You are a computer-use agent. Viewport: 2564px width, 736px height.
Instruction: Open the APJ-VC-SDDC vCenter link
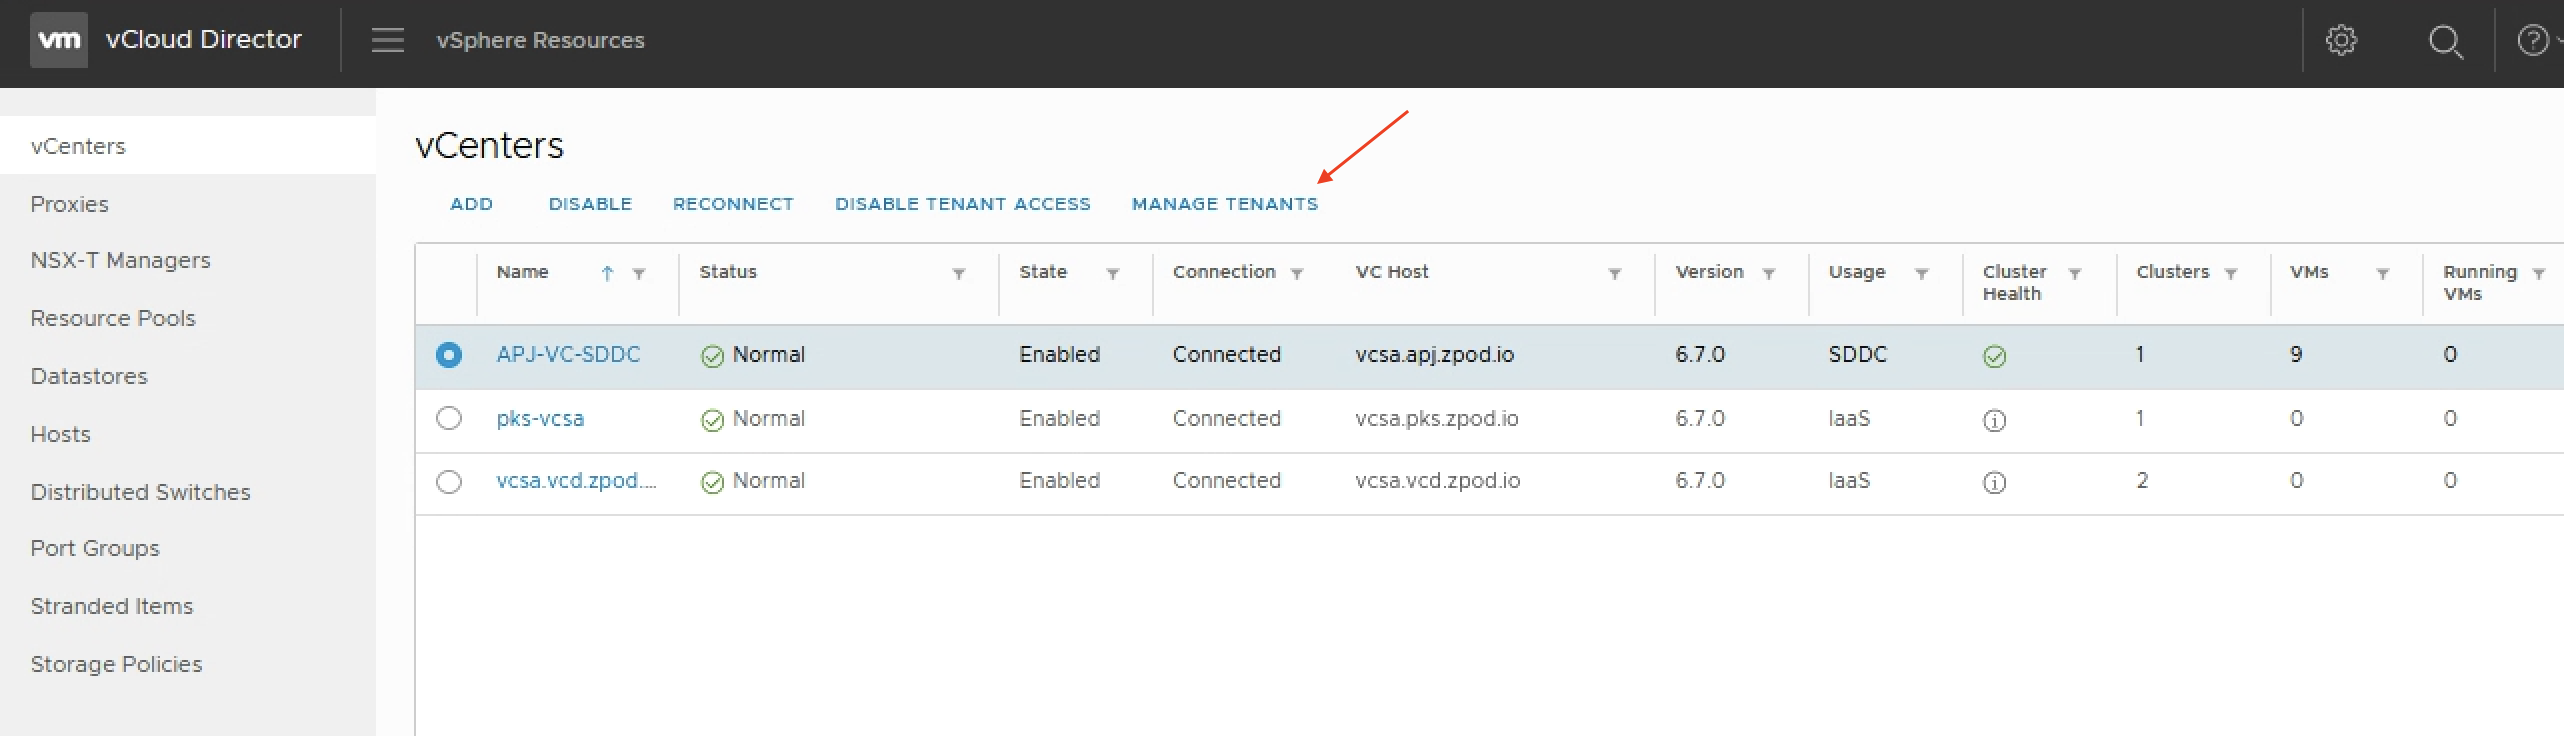click(x=568, y=354)
